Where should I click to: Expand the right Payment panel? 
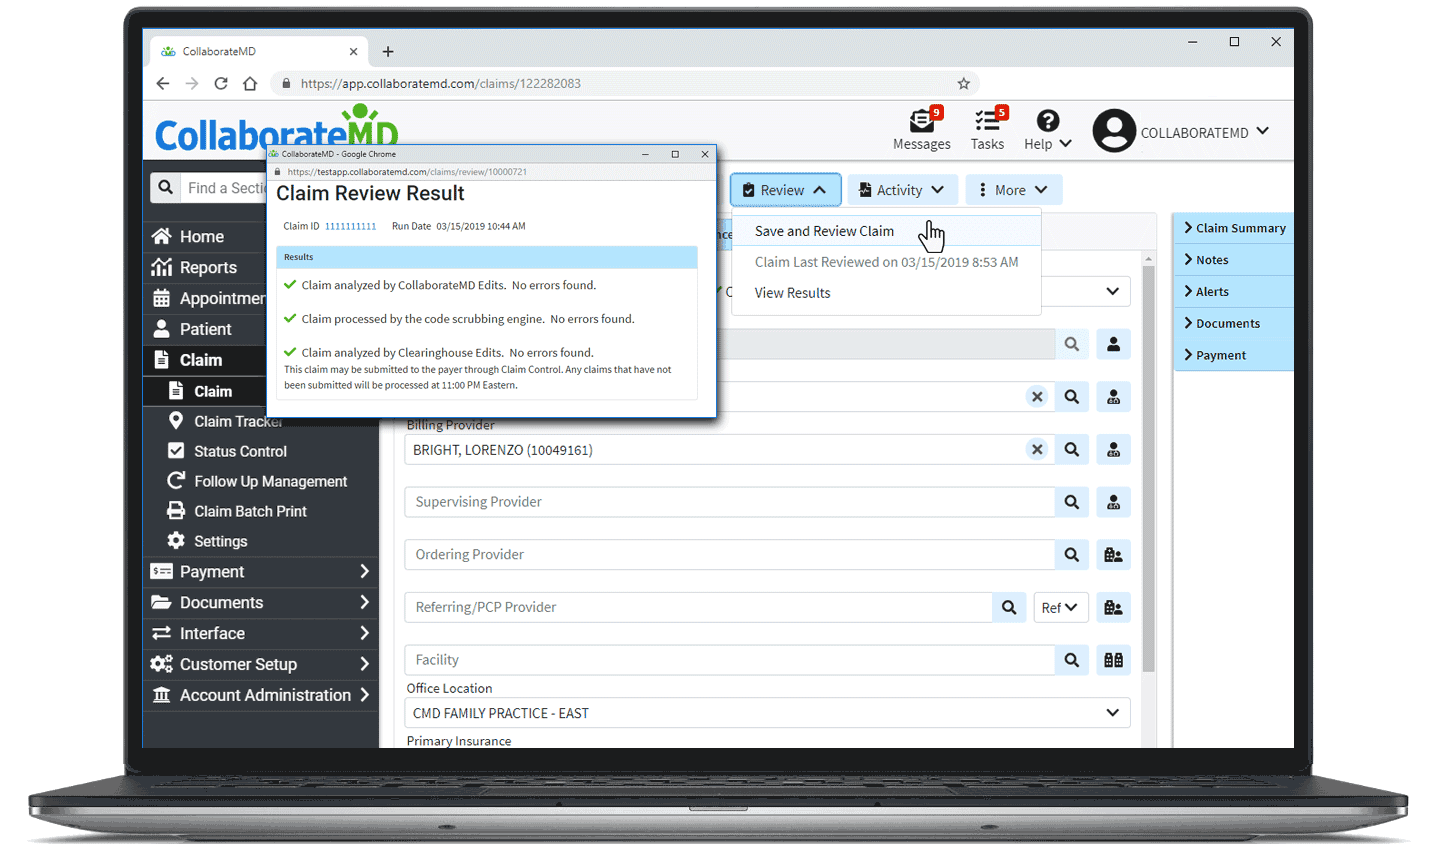(1234, 356)
